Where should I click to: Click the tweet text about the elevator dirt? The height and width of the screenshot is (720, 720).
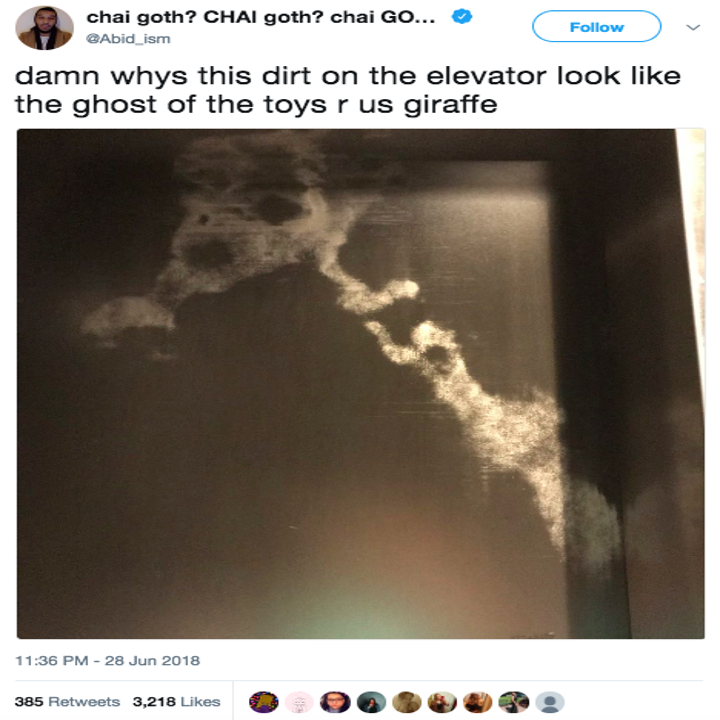pos(348,90)
